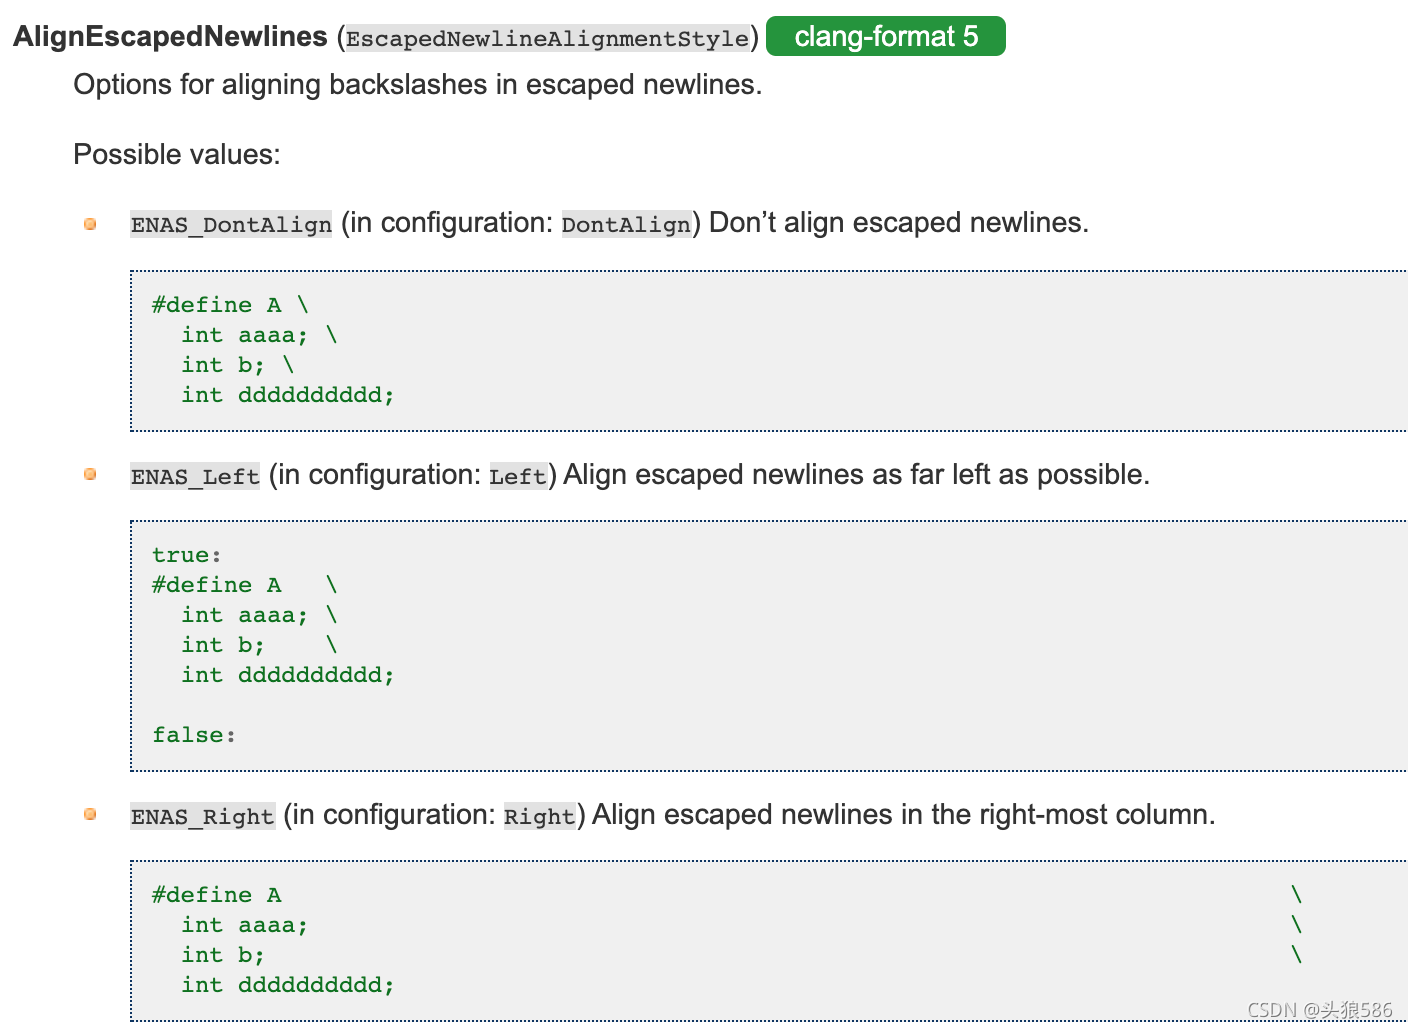Viewport: 1408px width, 1028px height.
Task: Click the ENAS_Right code label
Action: tap(202, 816)
